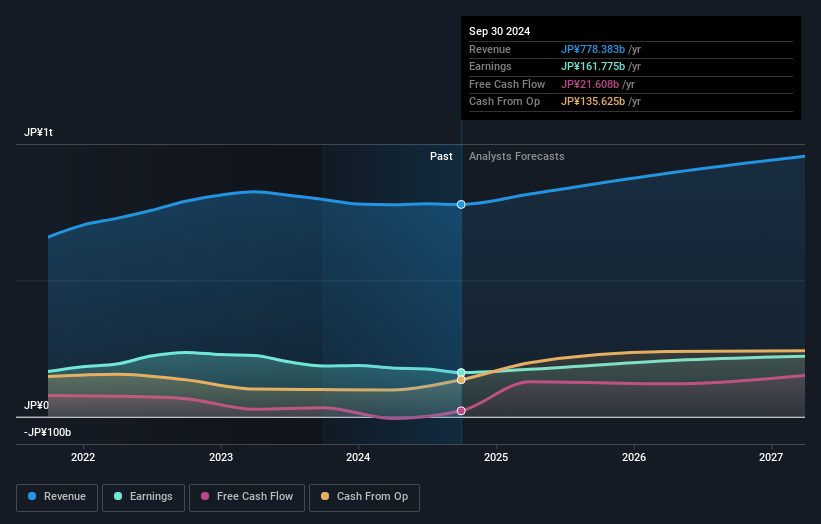This screenshot has height=524, width=821.
Task: Toggle the Revenue legend series
Action: click(x=57, y=497)
